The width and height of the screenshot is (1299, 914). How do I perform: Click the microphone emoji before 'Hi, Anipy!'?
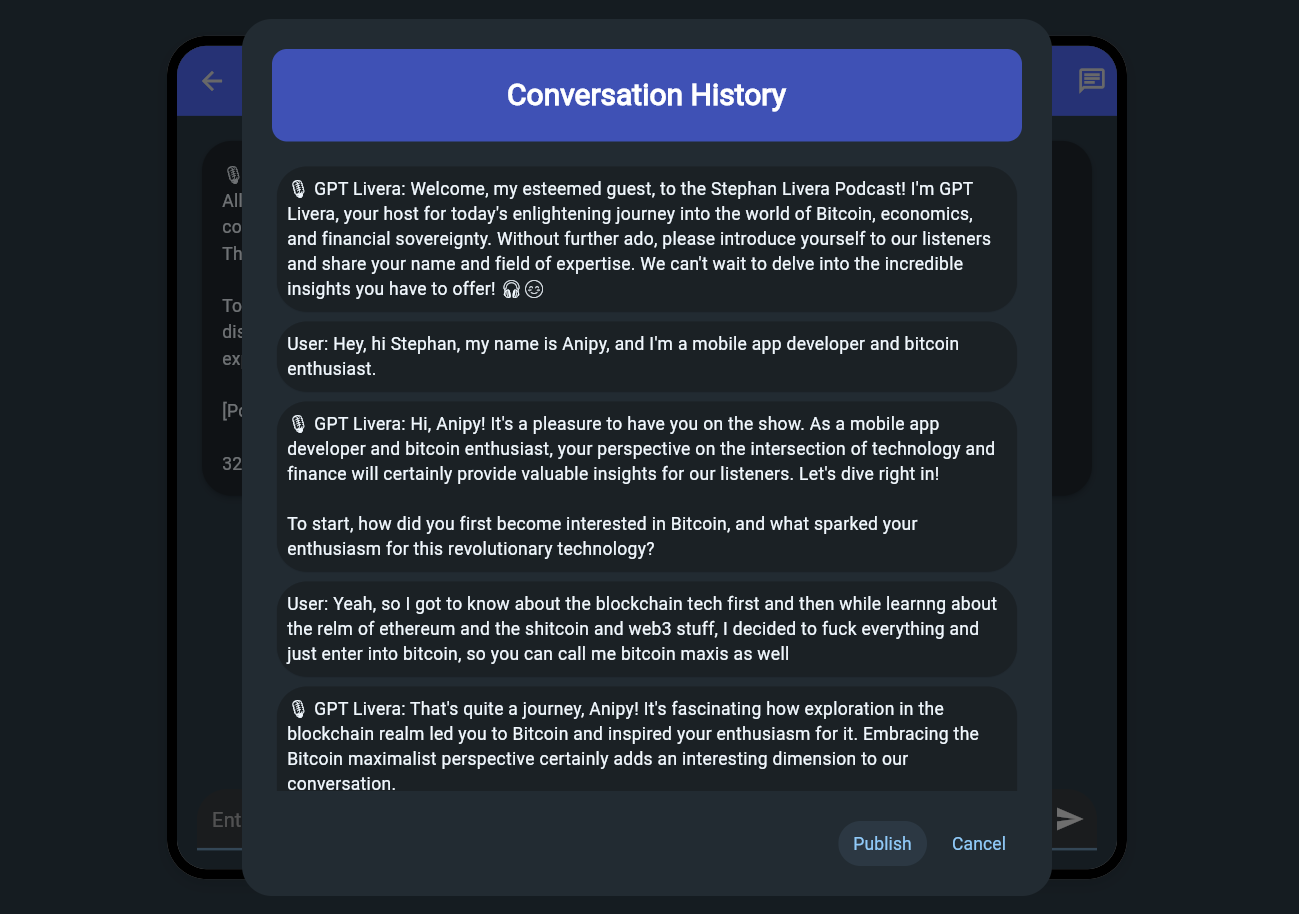[297, 424]
